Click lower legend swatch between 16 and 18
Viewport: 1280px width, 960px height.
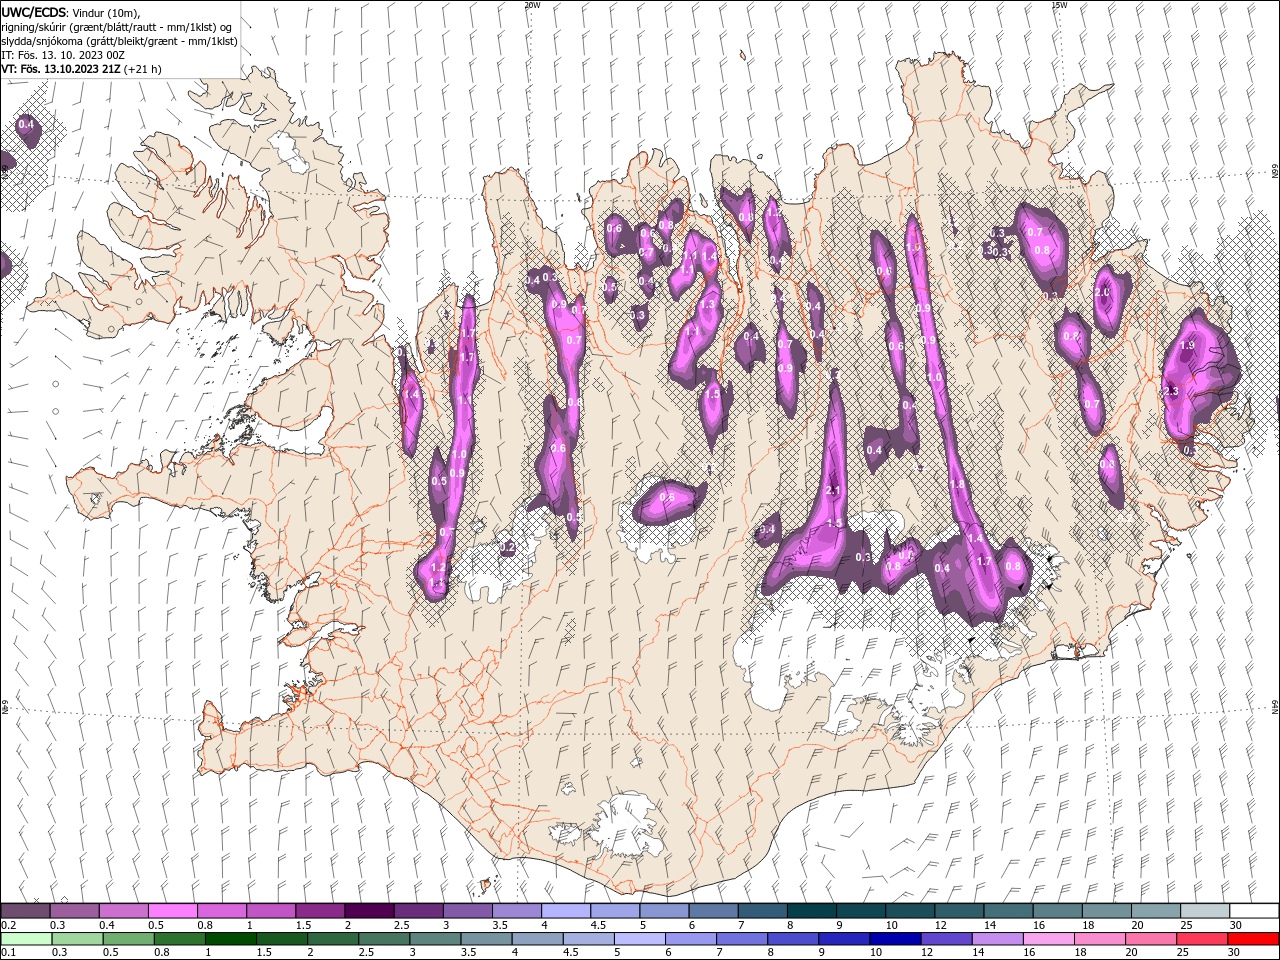(1047, 939)
